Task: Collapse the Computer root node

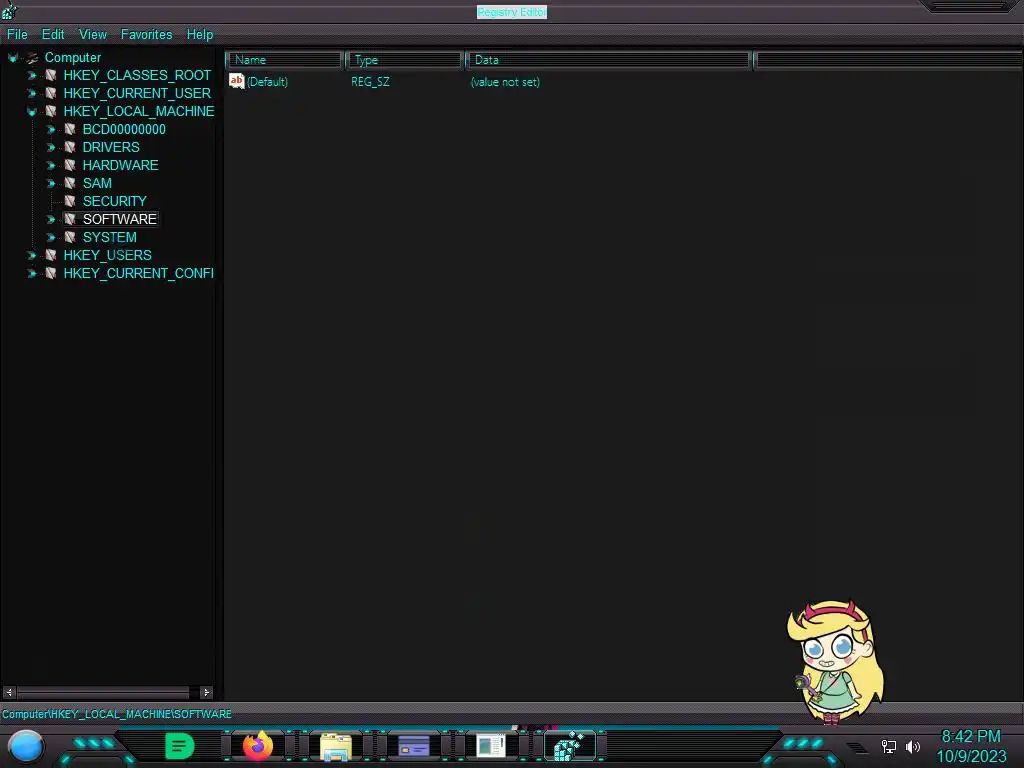Action: (x=12, y=58)
